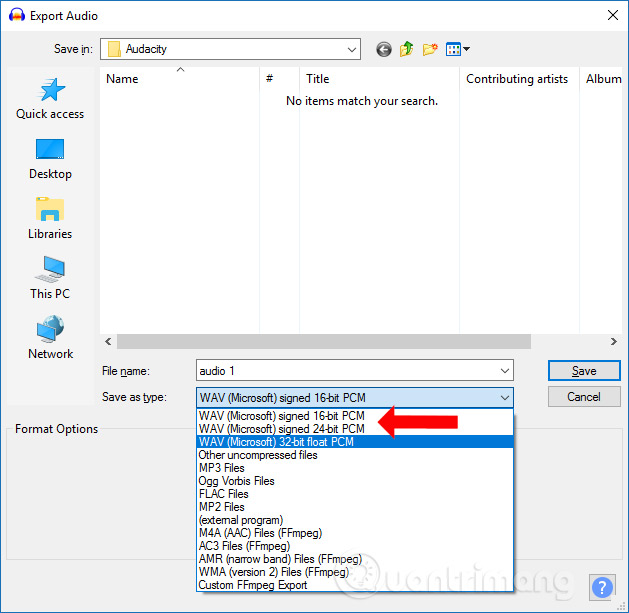Sort by Contributing artists column
The height and width of the screenshot is (613, 629).
(x=519, y=79)
